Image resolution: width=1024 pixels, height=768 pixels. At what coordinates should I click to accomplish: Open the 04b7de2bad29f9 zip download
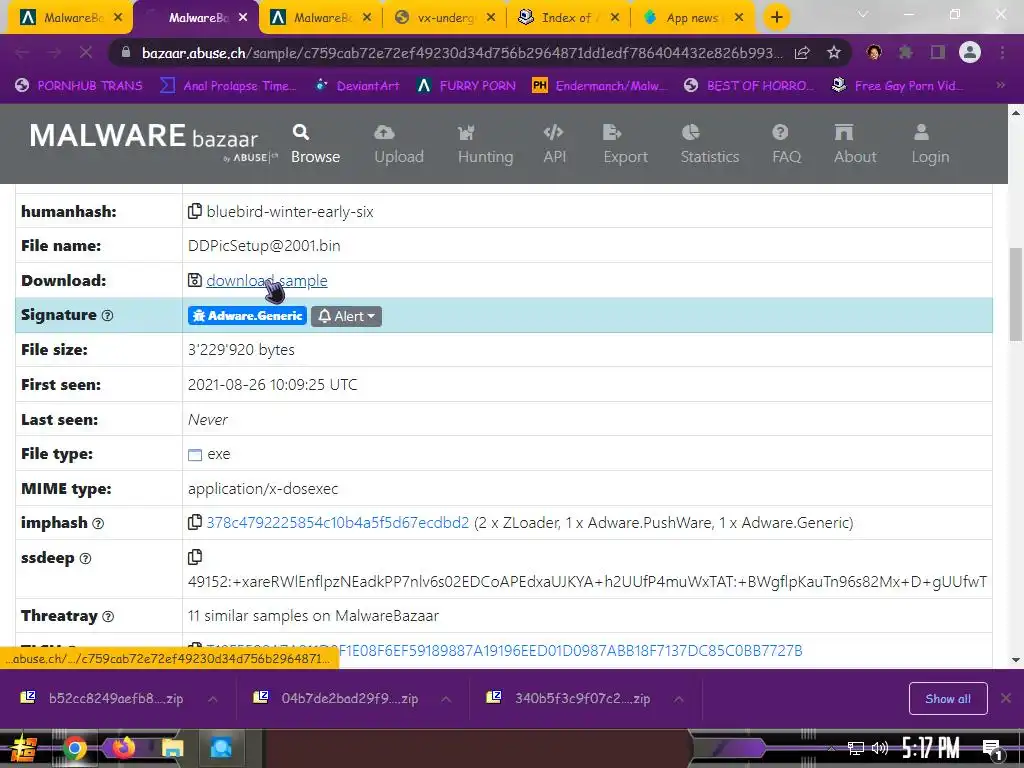tap(336, 699)
